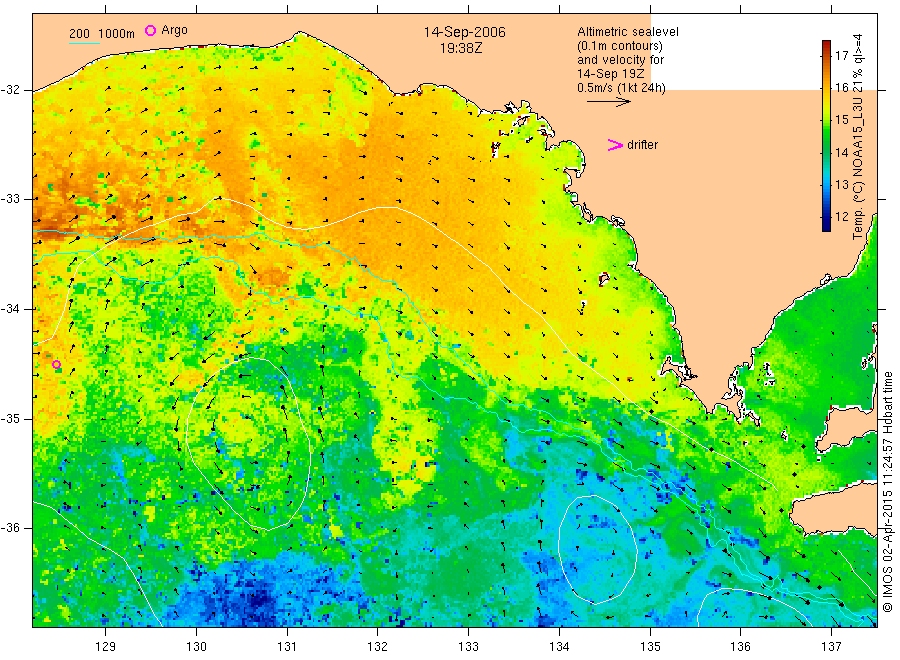
Task: Click longitude label 130
Action: click(196, 647)
